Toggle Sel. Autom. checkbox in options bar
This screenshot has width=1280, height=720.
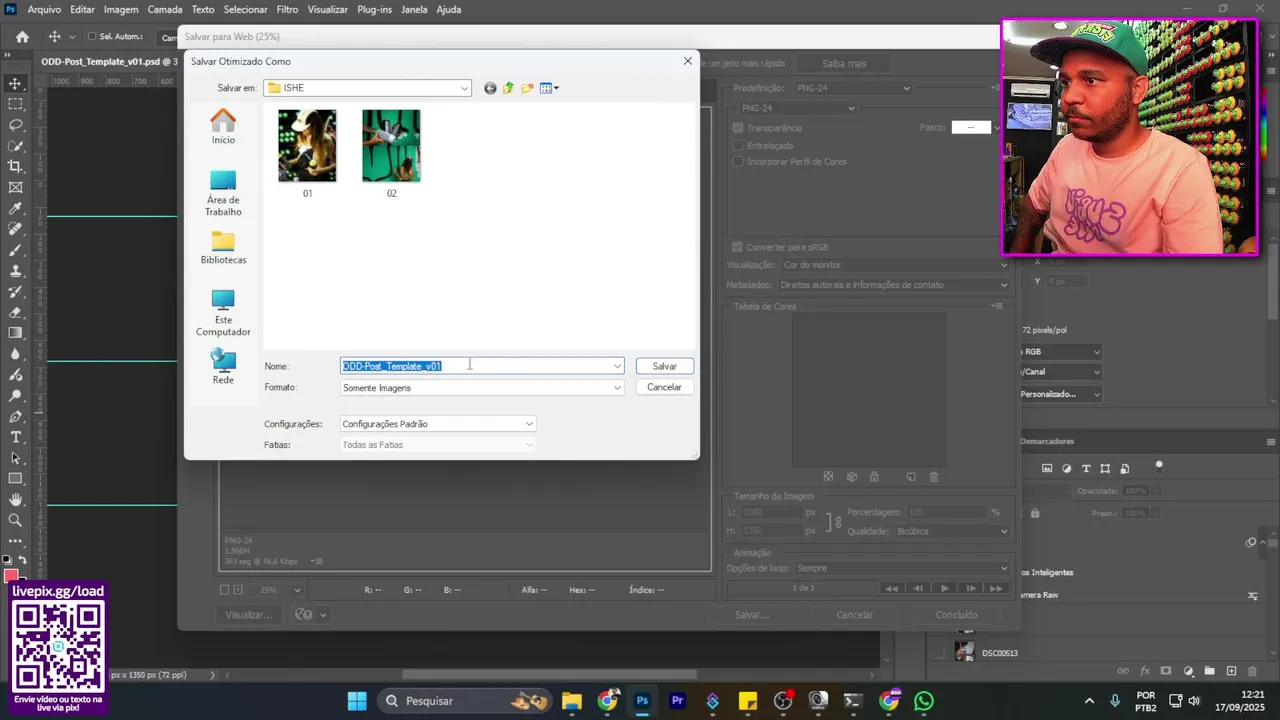click(x=92, y=37)
